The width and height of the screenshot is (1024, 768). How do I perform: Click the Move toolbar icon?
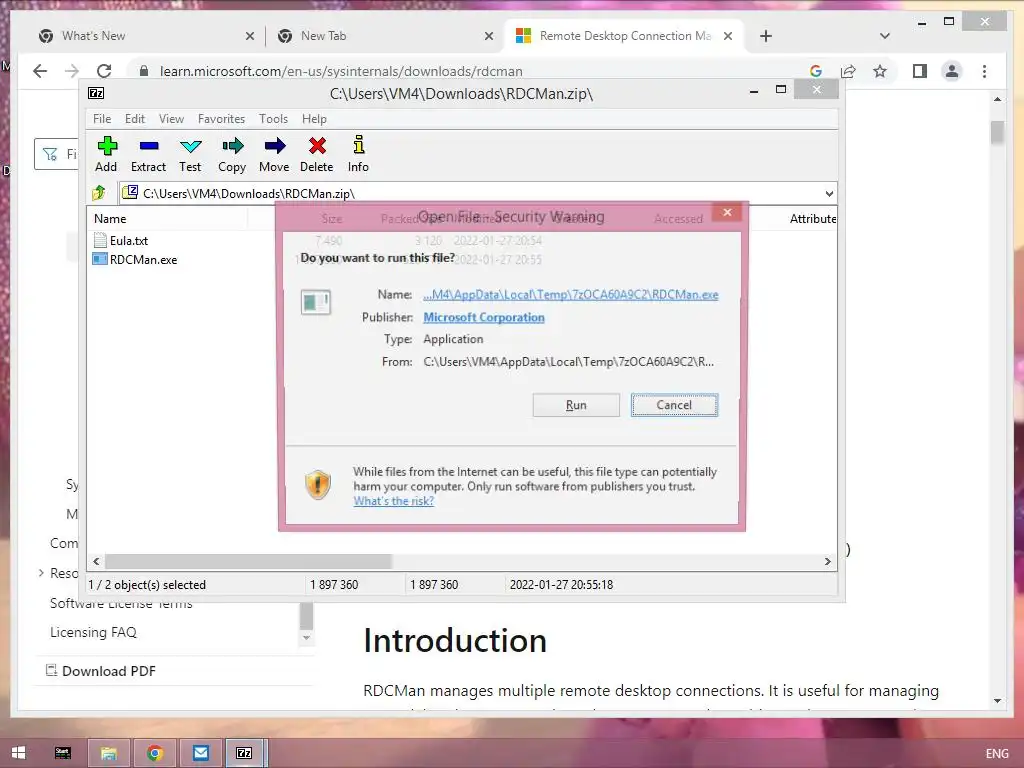pos(274,146)
